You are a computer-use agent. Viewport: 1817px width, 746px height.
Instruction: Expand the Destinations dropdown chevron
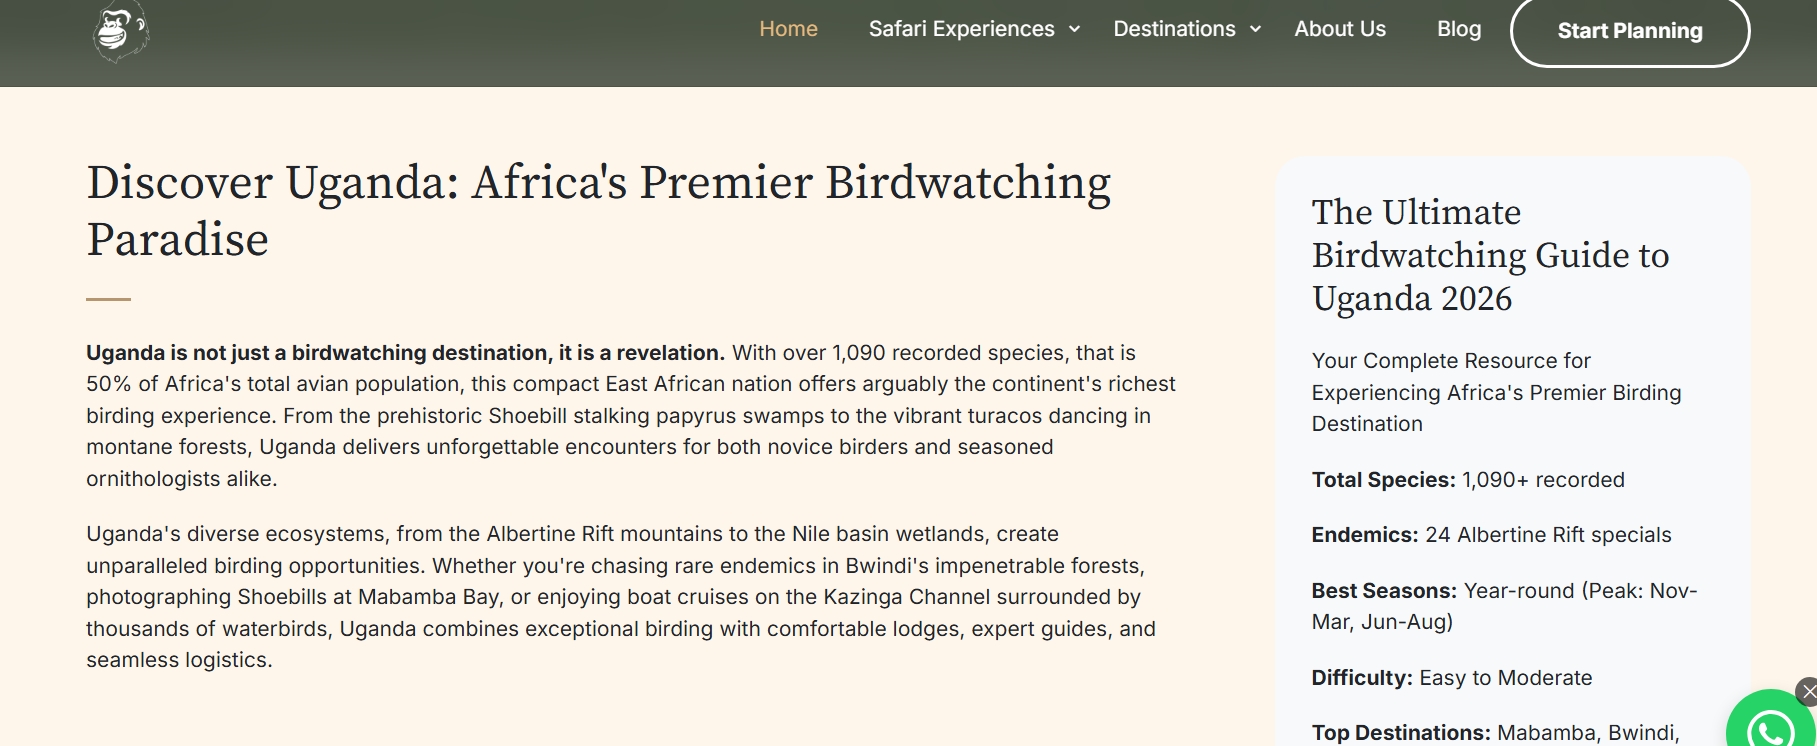pos(1255,29)
